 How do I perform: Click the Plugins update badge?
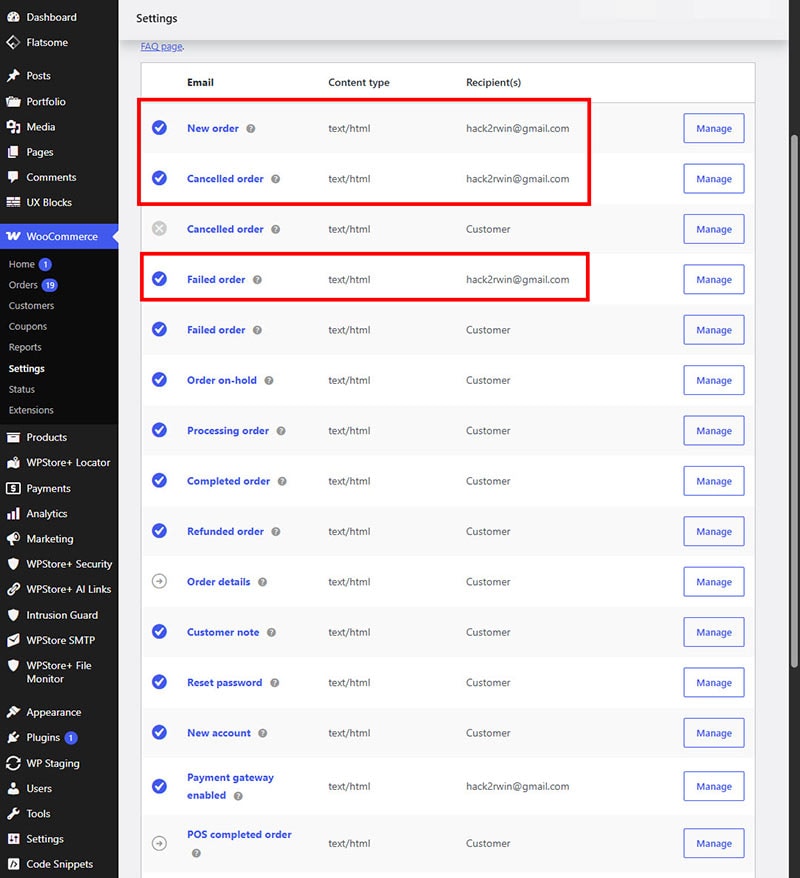pyautogui.click(x=71, y=738)
